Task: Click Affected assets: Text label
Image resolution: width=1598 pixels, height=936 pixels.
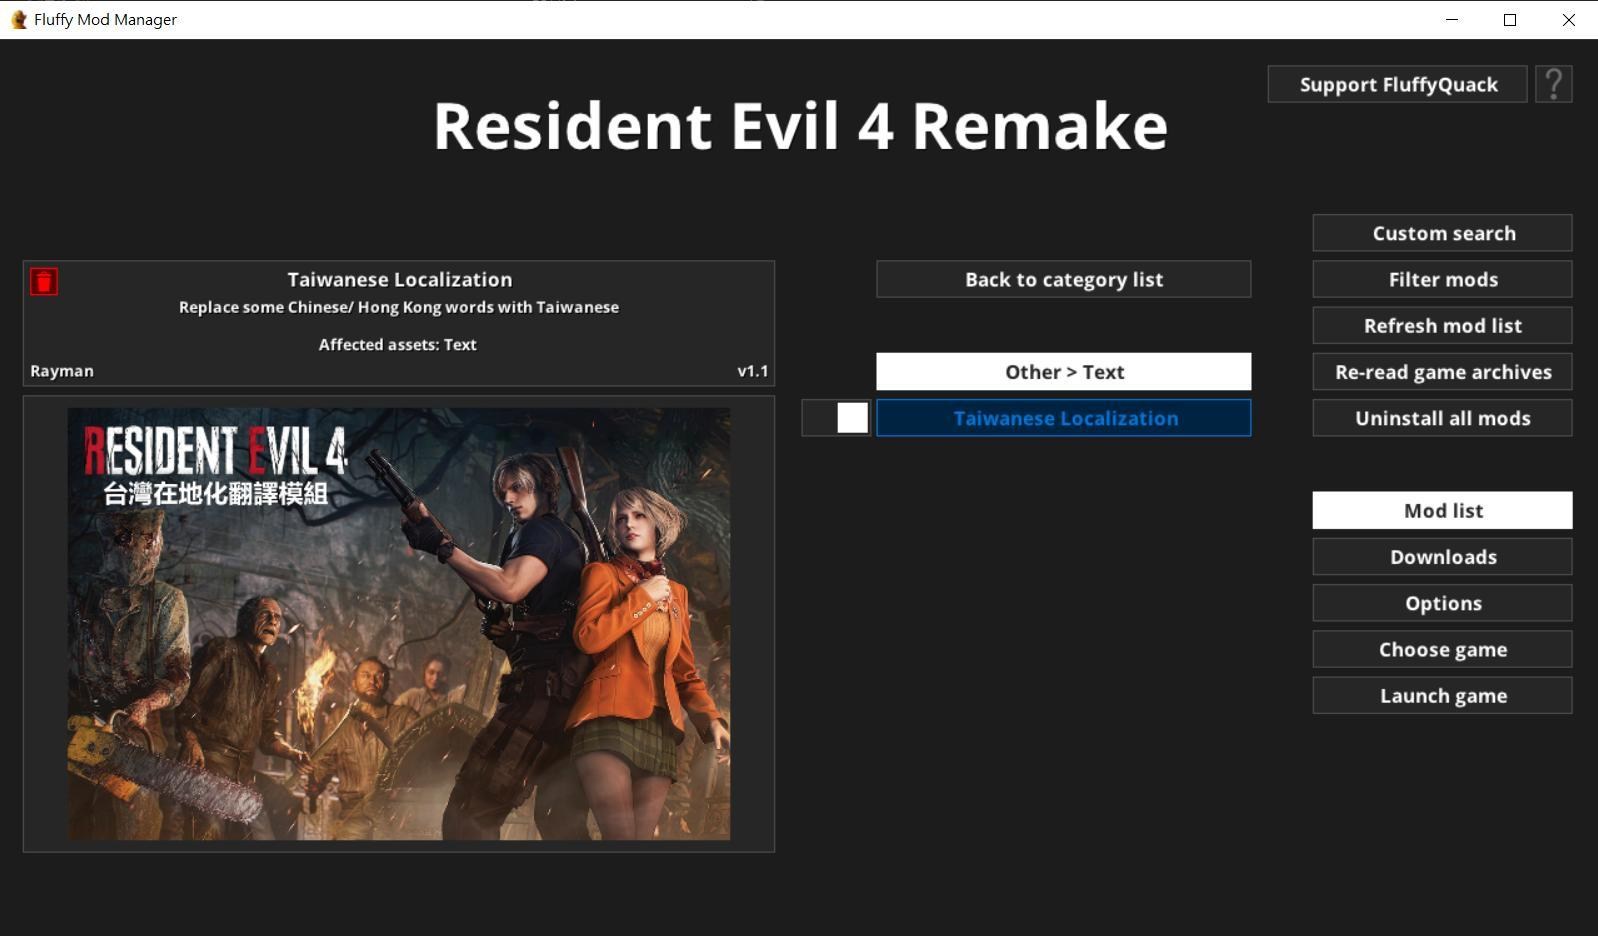Action: pos(398,344)
